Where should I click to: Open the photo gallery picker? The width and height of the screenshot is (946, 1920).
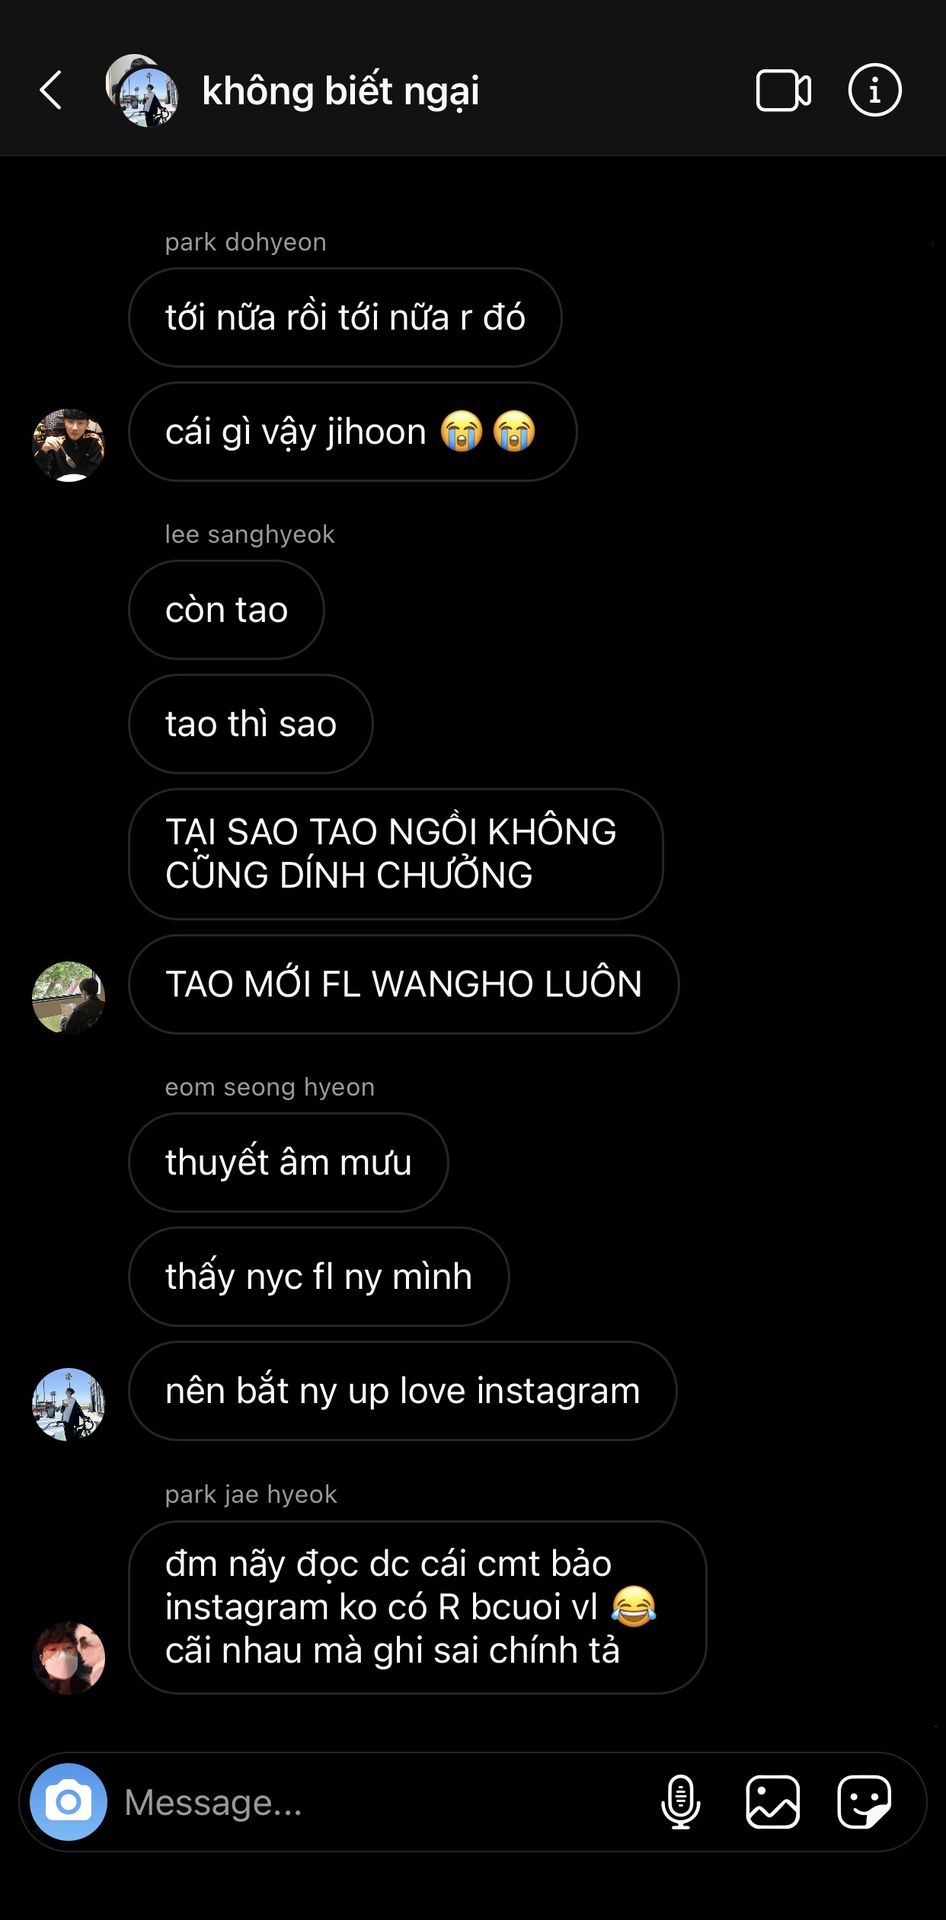tap(773, 1802)
